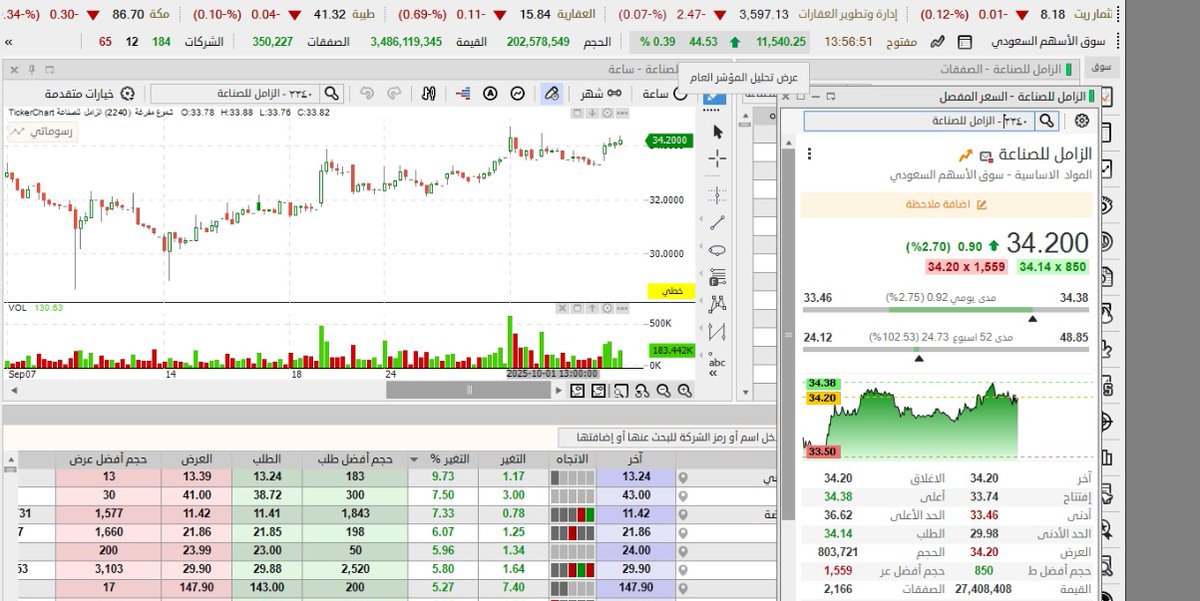This screenshot has width=1200, height=601.
Task: Switch to the سوق tab
Action: pos(1103,67)
